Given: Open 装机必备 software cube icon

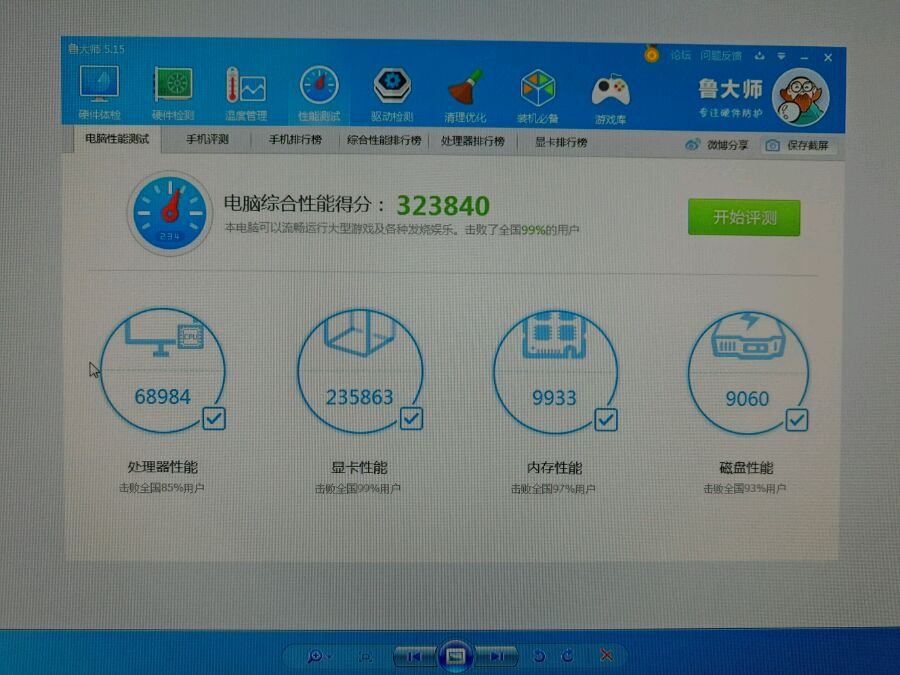Looking at the screenshot, I should click(x=538, y=95).
